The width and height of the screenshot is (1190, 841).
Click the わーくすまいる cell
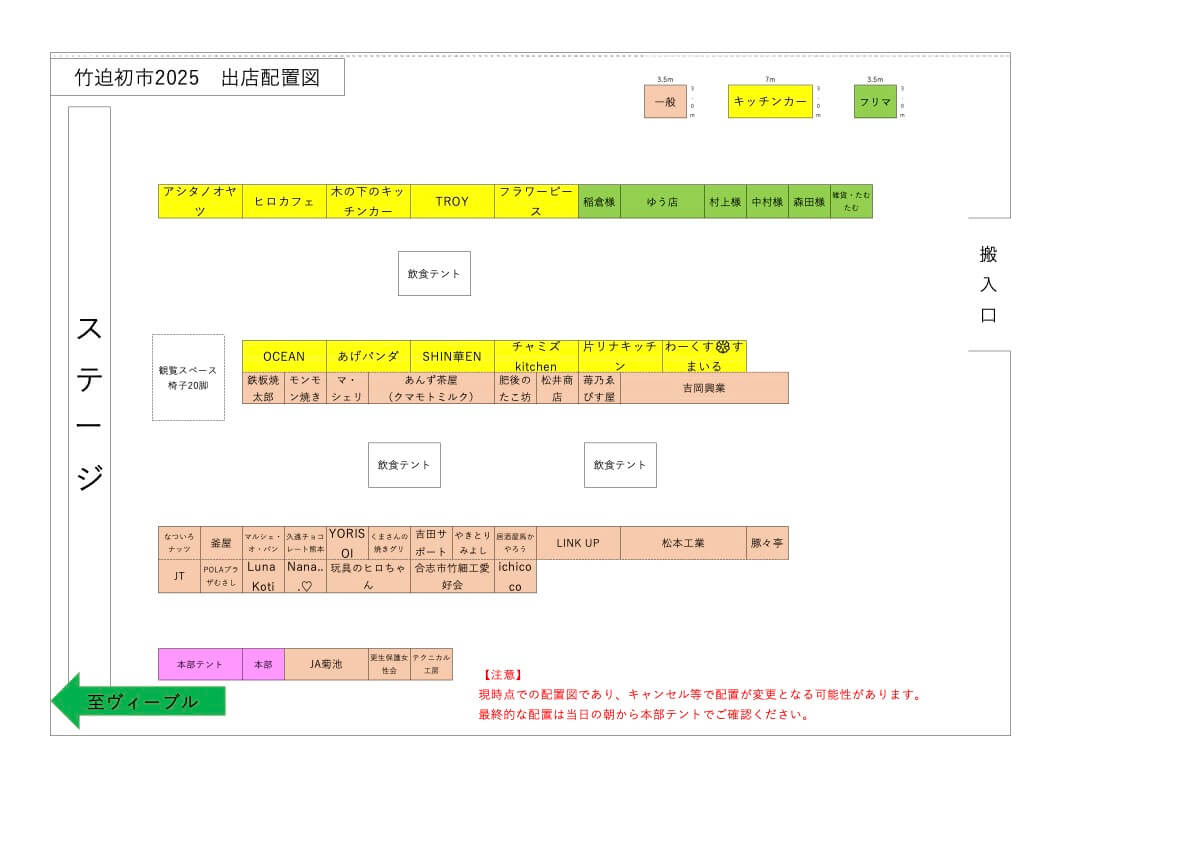pyautogui.click(x=704, y=356)
